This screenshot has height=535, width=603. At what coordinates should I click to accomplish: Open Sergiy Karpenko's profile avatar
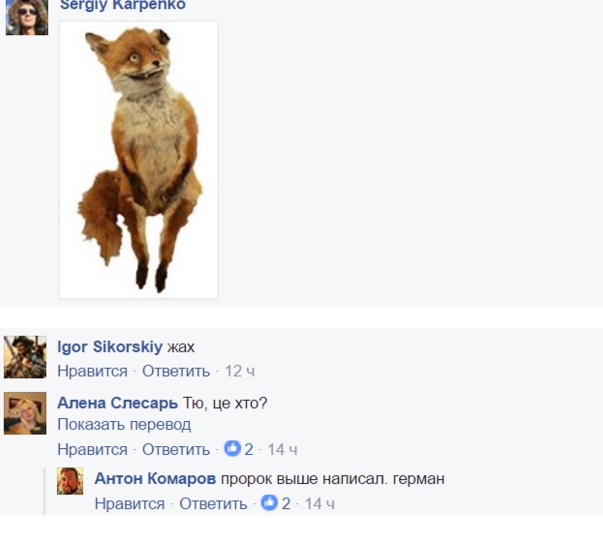27,17
